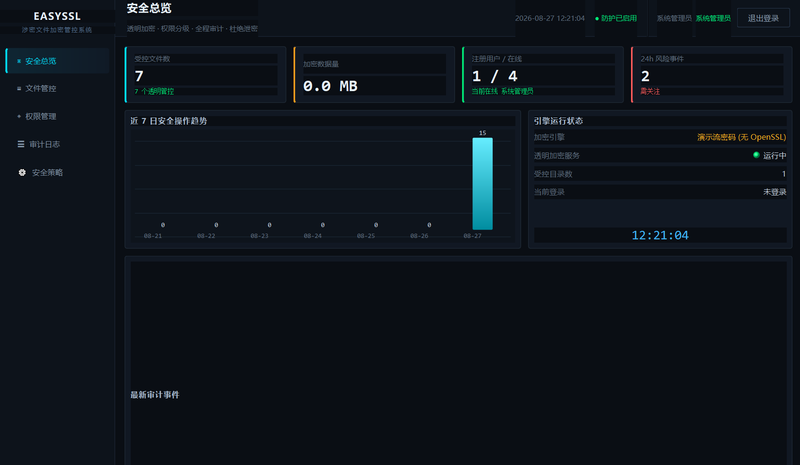Click the 24h 风险事件 card label
This screenshot has height=465, width=800.
[662, 59]
